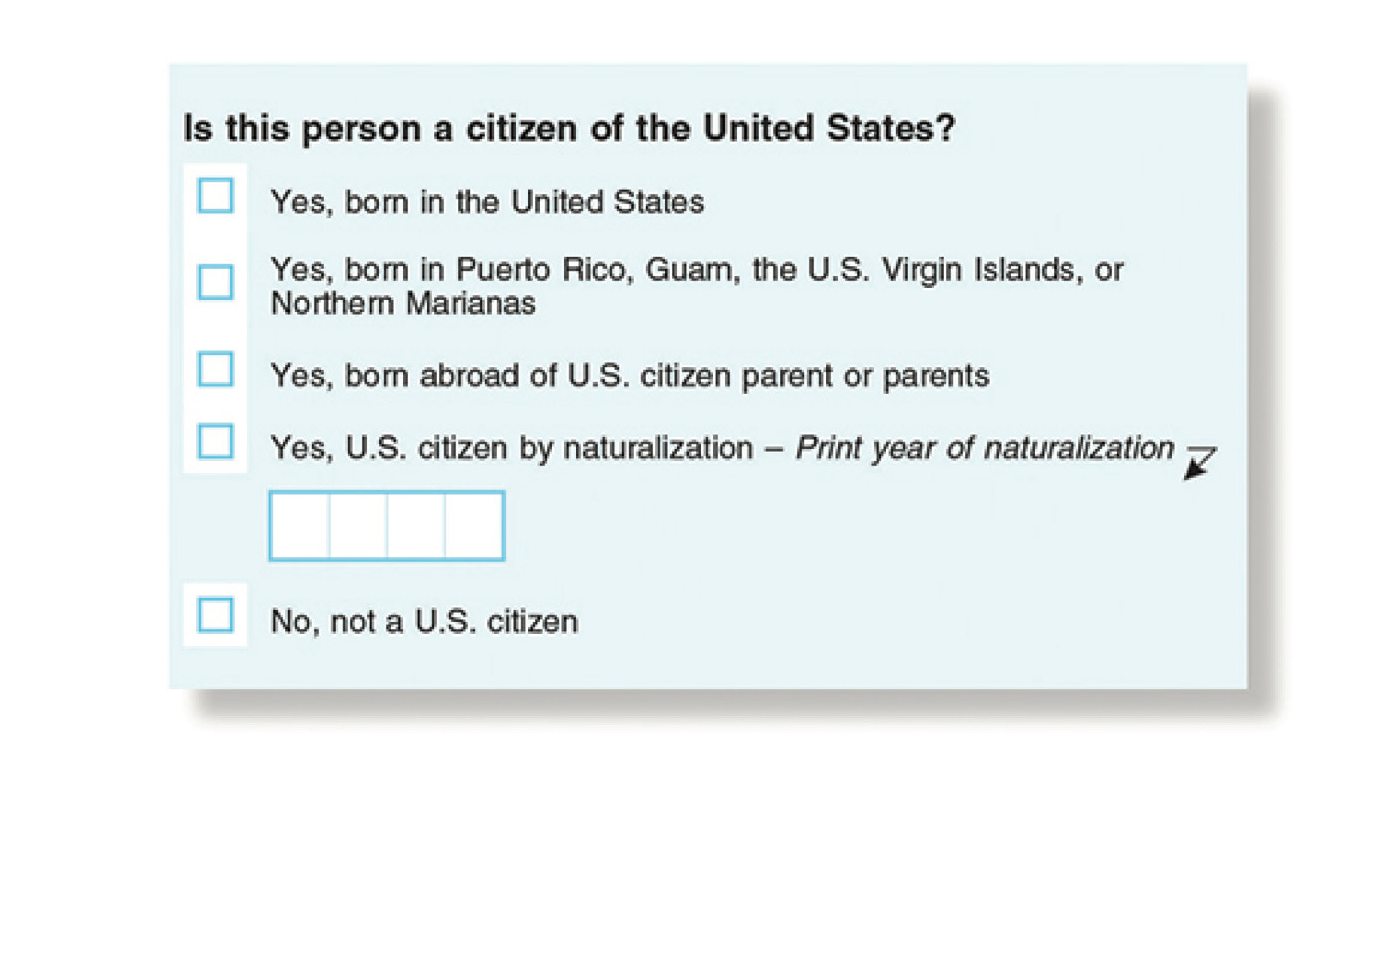
Task: Click the citizenship question heading
Action: click(569, 129)
